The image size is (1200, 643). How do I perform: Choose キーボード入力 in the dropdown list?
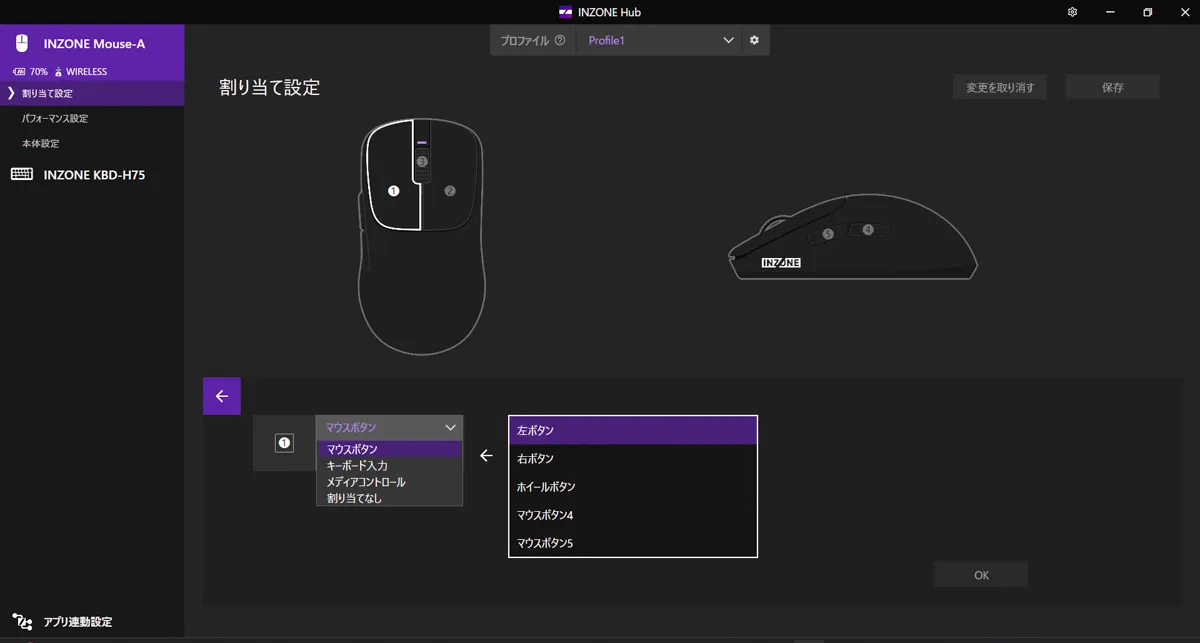coord(389,466)
